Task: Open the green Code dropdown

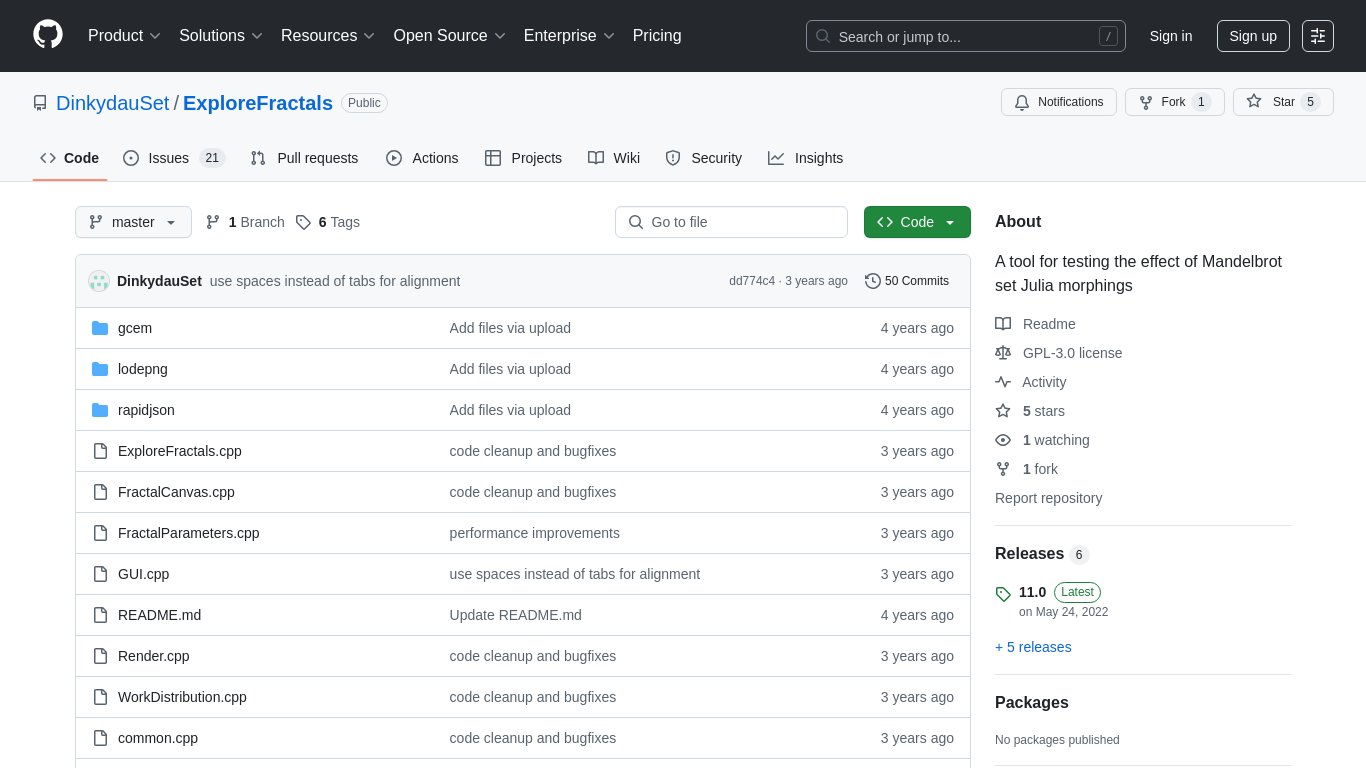Action: click(916, 222)
